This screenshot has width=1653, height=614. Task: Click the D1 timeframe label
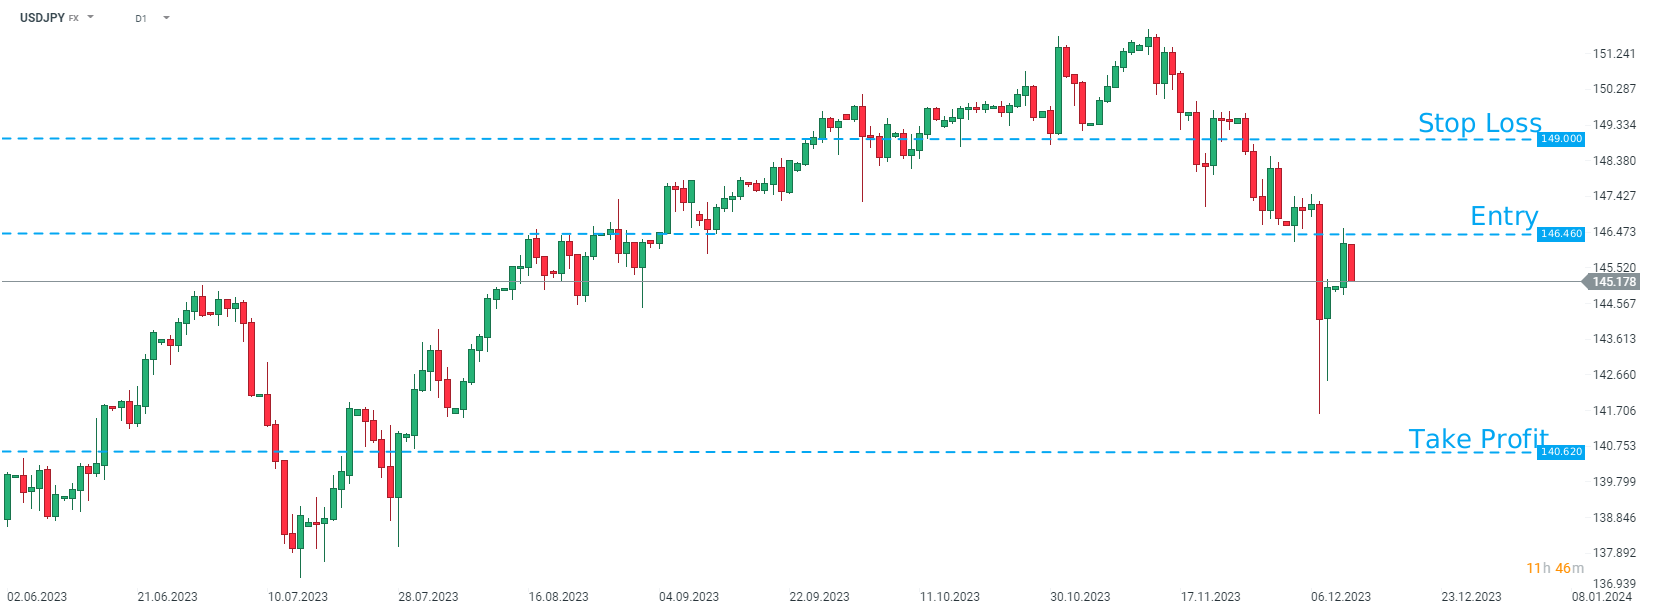coord(141,18)
